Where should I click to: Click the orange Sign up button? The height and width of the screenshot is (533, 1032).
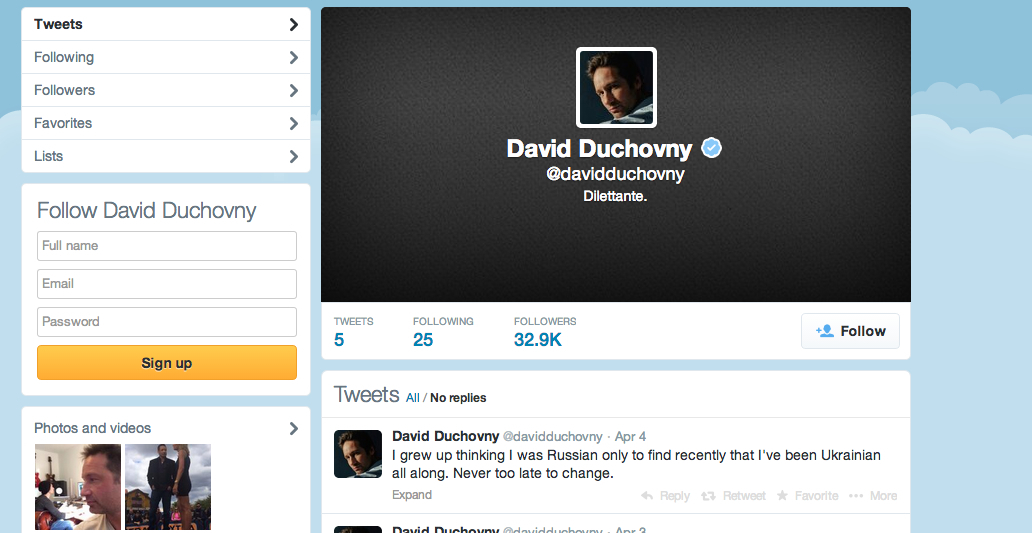(167, 363)
